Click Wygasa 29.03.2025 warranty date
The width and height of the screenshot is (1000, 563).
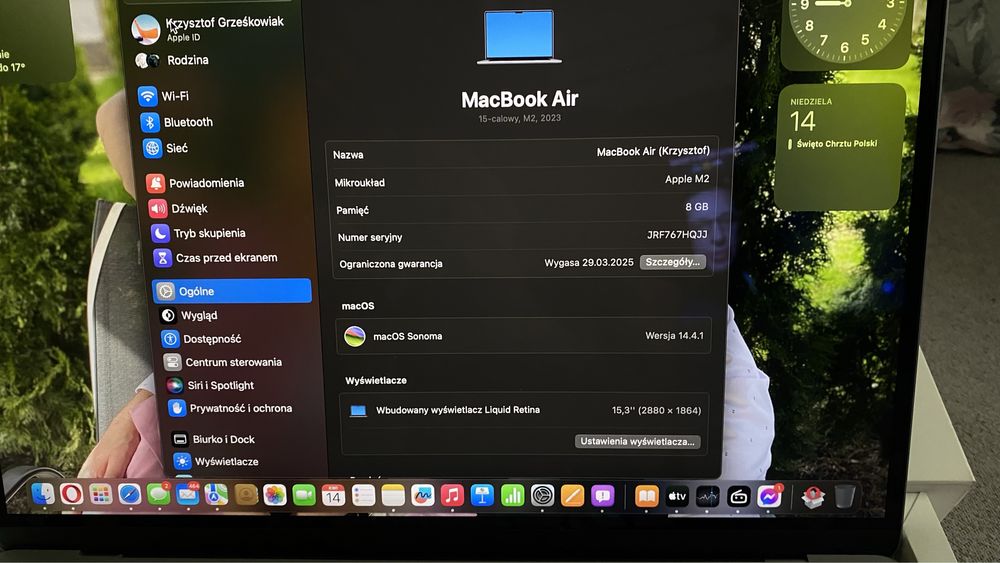click(x=589, y=263)
